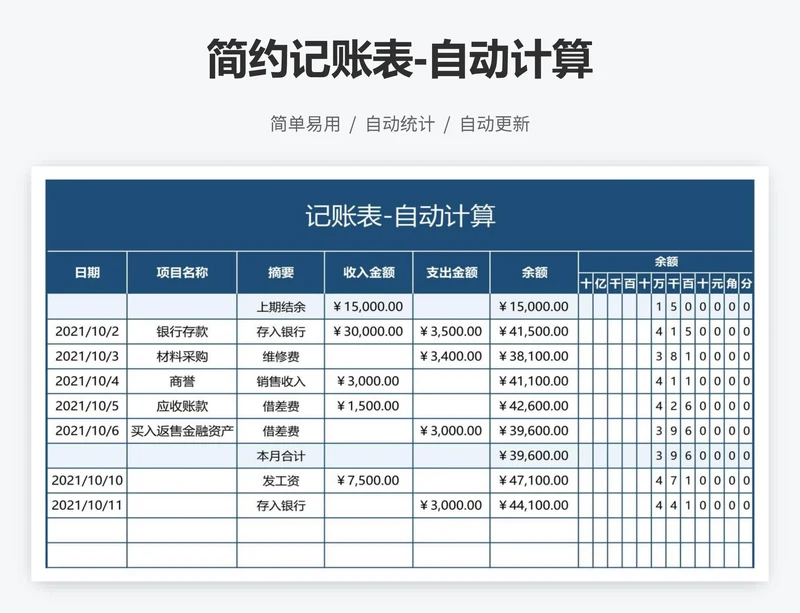Select the 销售收入 summary cell
This screenshot has height=613, width=800.
tap(281, 381)
